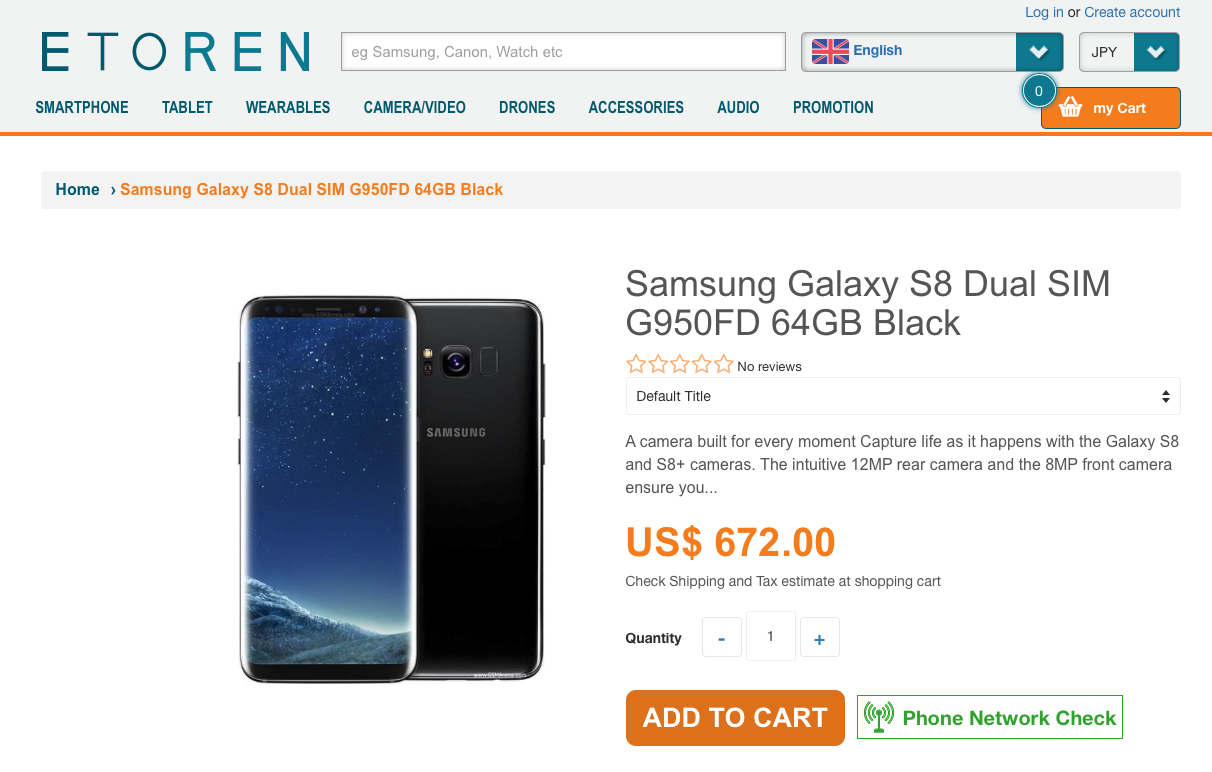Open the language dropdown arrow

click(x=1039, y=52)
